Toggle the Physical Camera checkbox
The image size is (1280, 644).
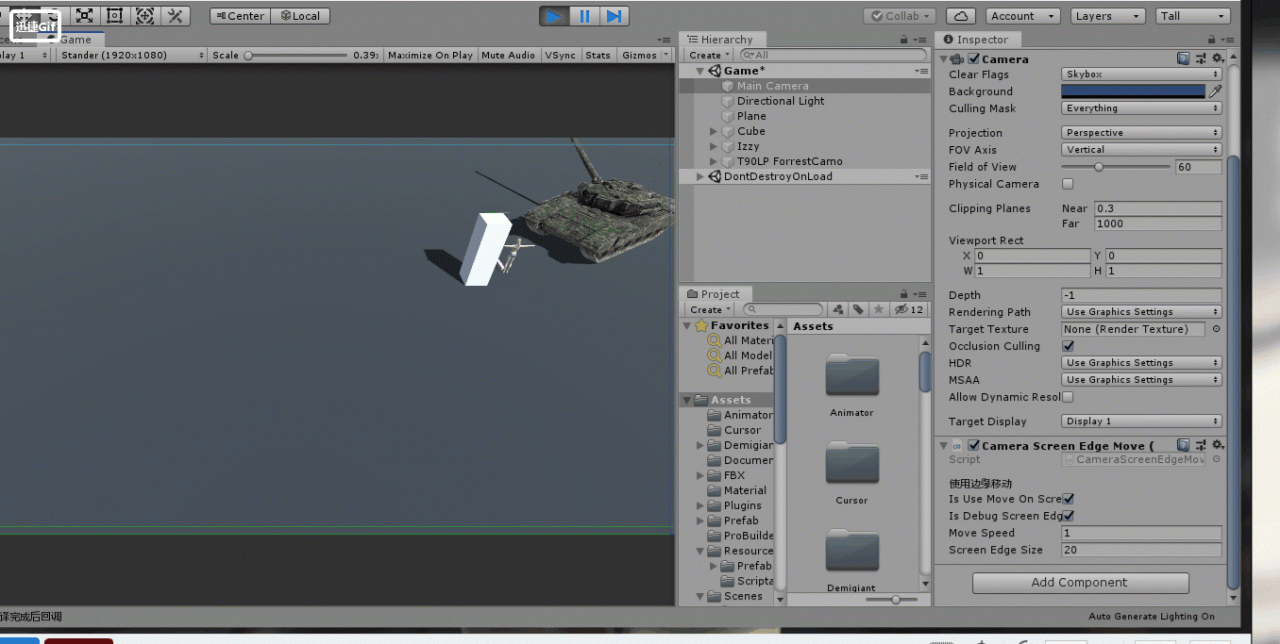1068,184
